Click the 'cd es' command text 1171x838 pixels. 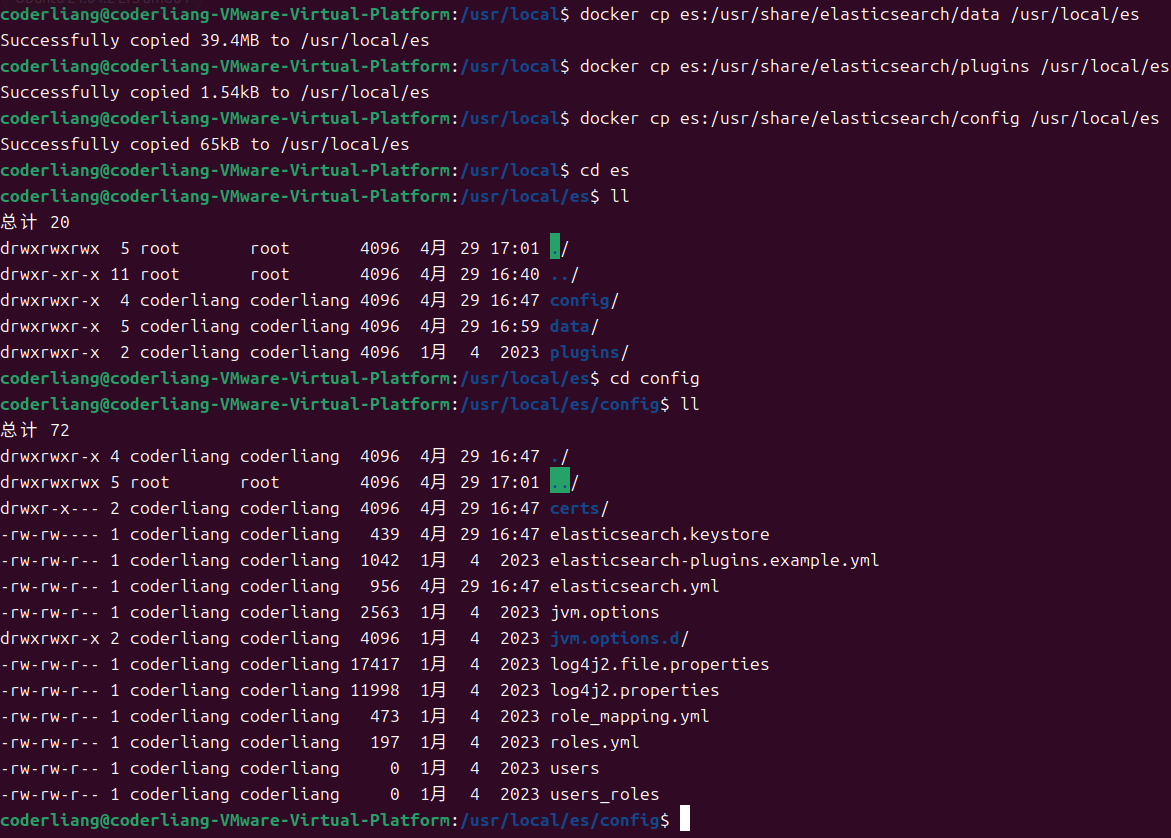click(x=605, y=171)
